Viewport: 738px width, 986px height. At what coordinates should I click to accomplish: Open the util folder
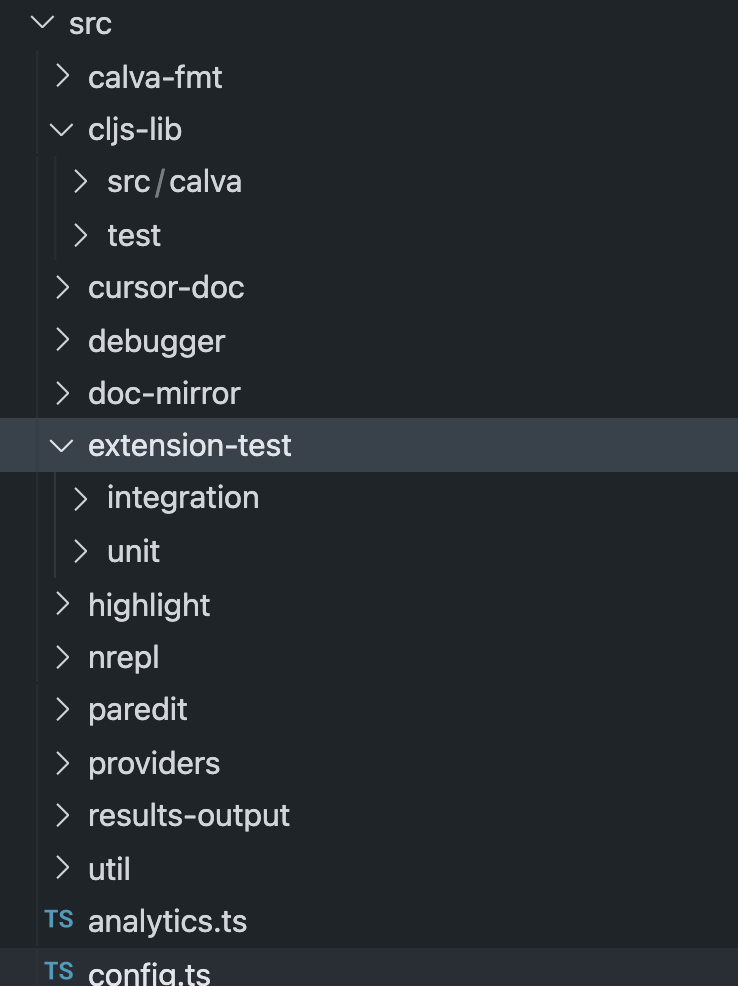(108, 869)
